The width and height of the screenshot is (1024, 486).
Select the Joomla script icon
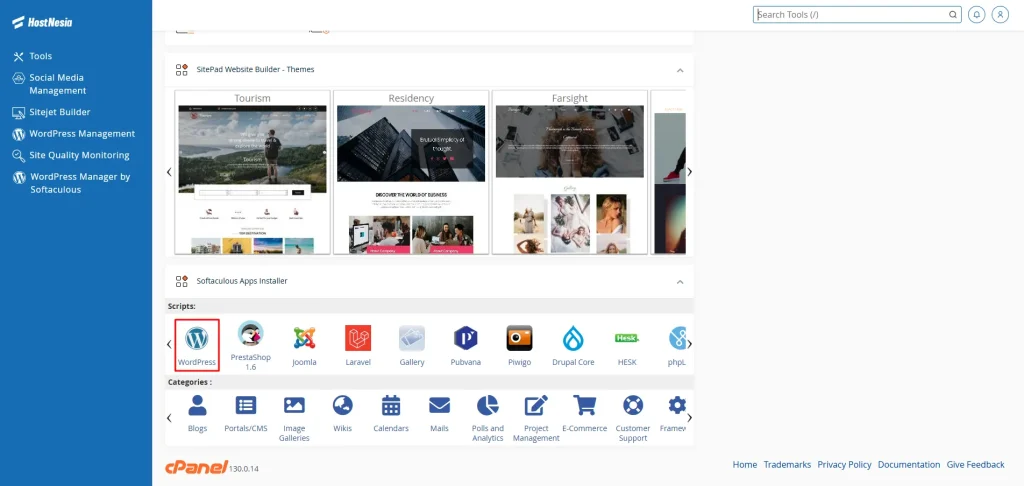point(304,346)
